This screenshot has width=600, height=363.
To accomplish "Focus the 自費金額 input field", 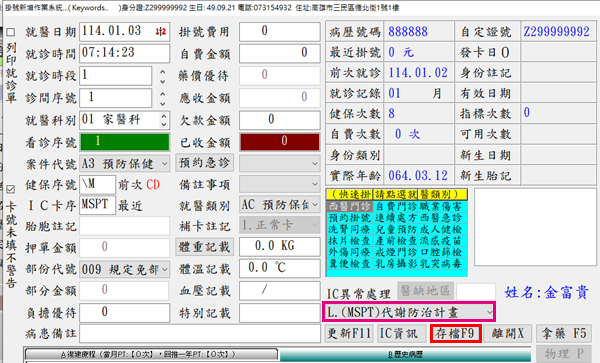I will click(x=280, y=53).
